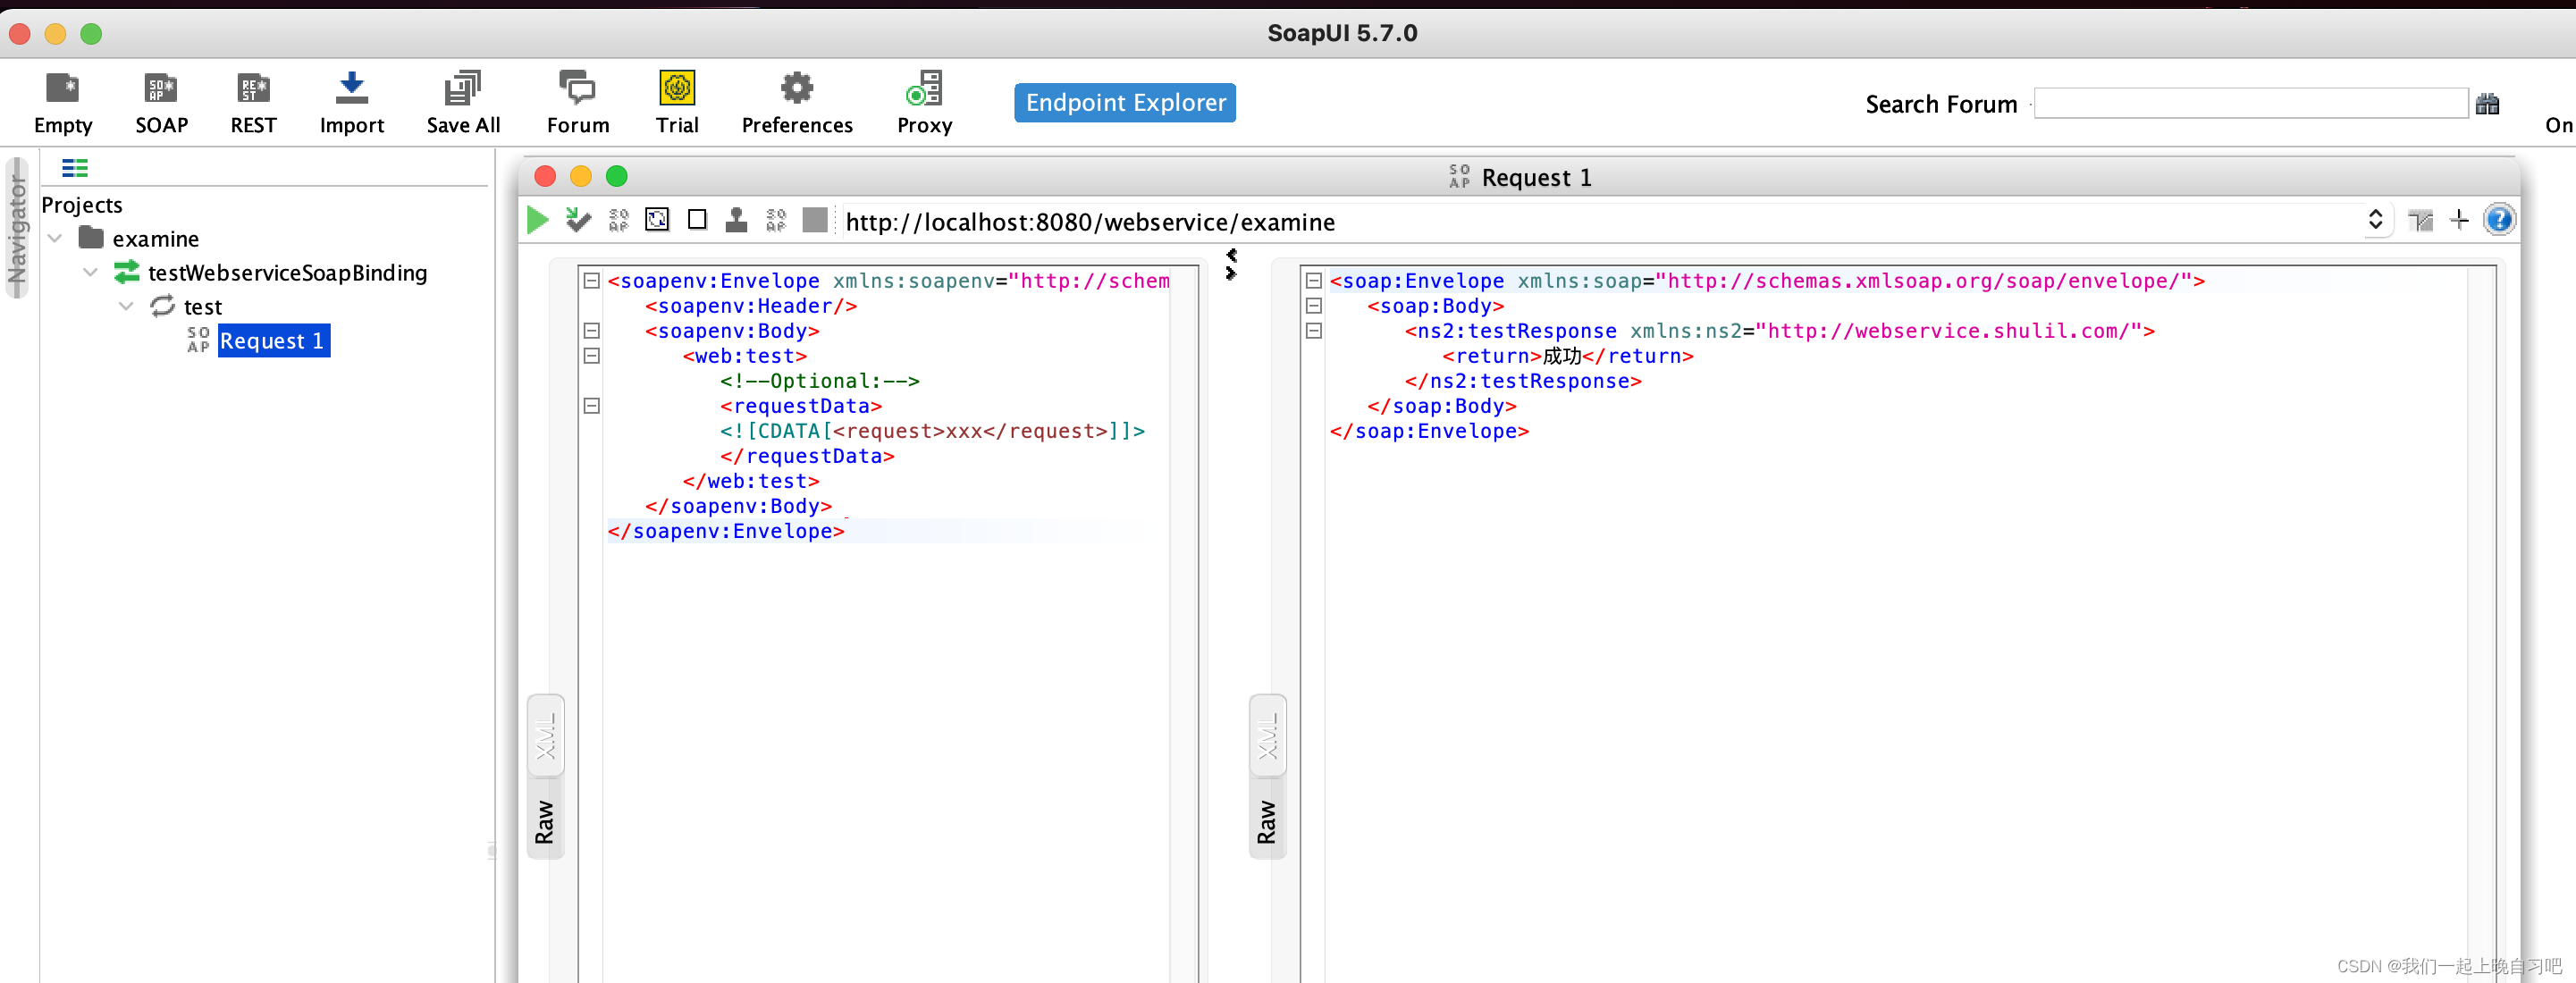Submit the request with the green play arrow
The height and width of the screenshot is (983, 2576).
536,220
